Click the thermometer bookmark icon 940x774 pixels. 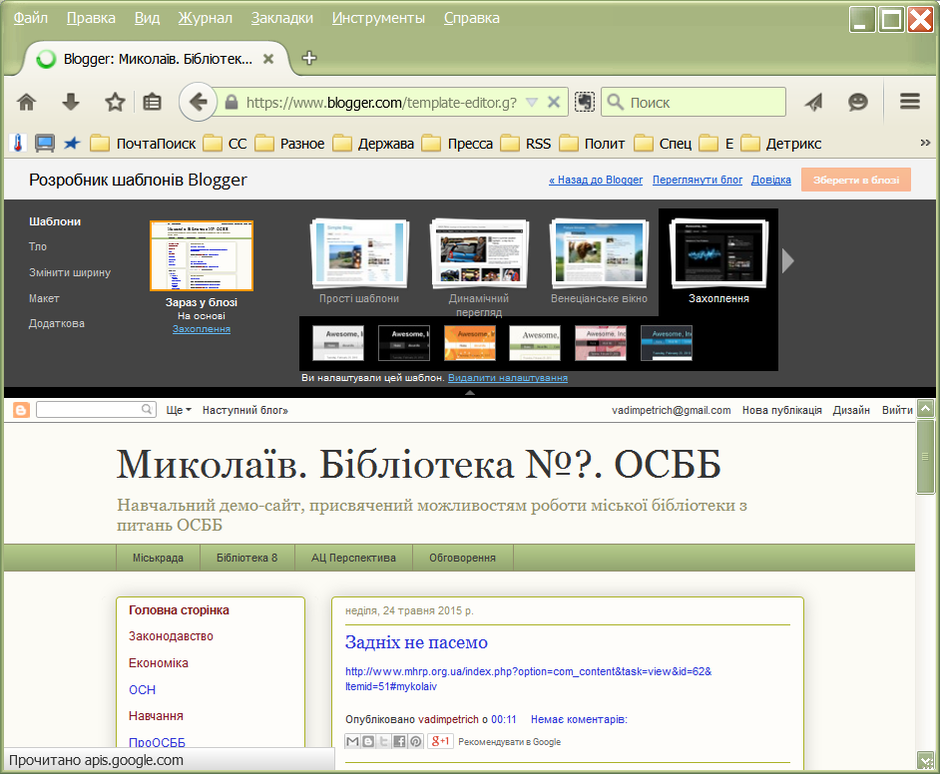18,143
